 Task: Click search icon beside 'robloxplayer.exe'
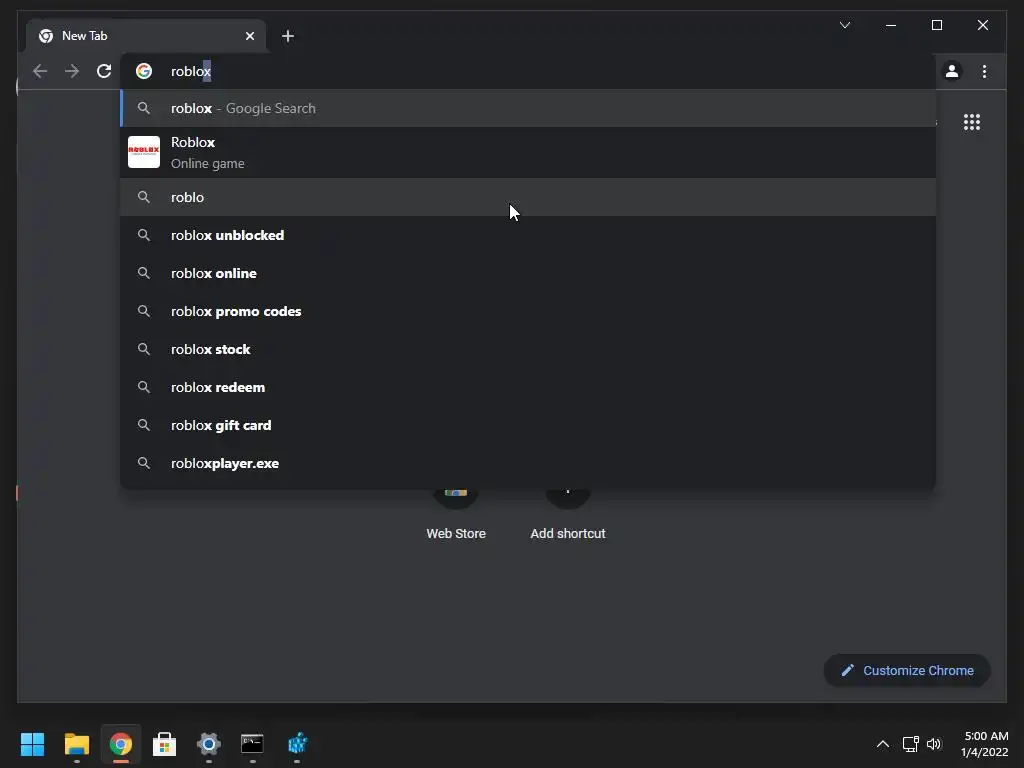[x=144, y=463]
